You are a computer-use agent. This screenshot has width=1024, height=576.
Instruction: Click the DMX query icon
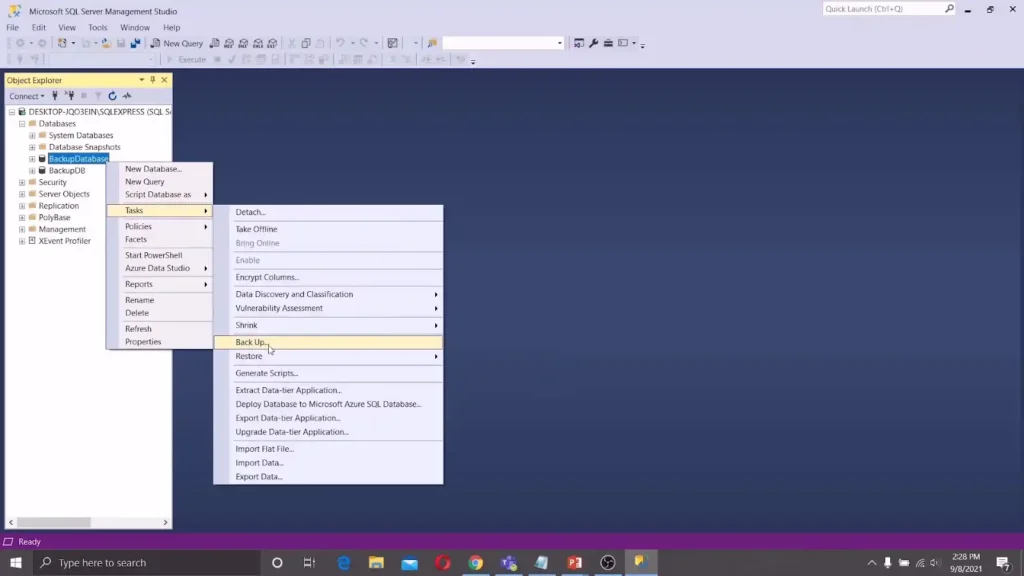(x=244, y=43)
